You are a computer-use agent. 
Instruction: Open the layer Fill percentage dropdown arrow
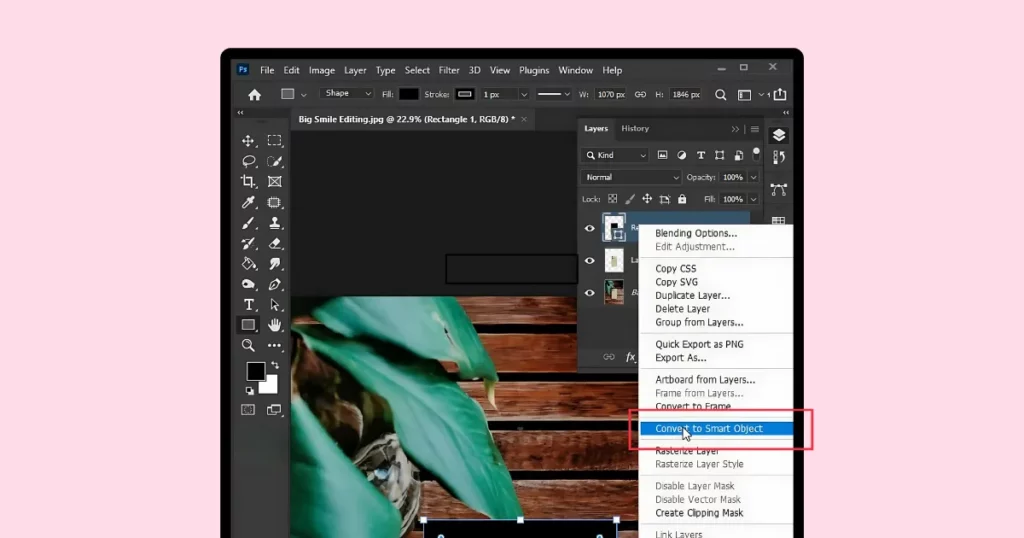[x=754, y=199]
